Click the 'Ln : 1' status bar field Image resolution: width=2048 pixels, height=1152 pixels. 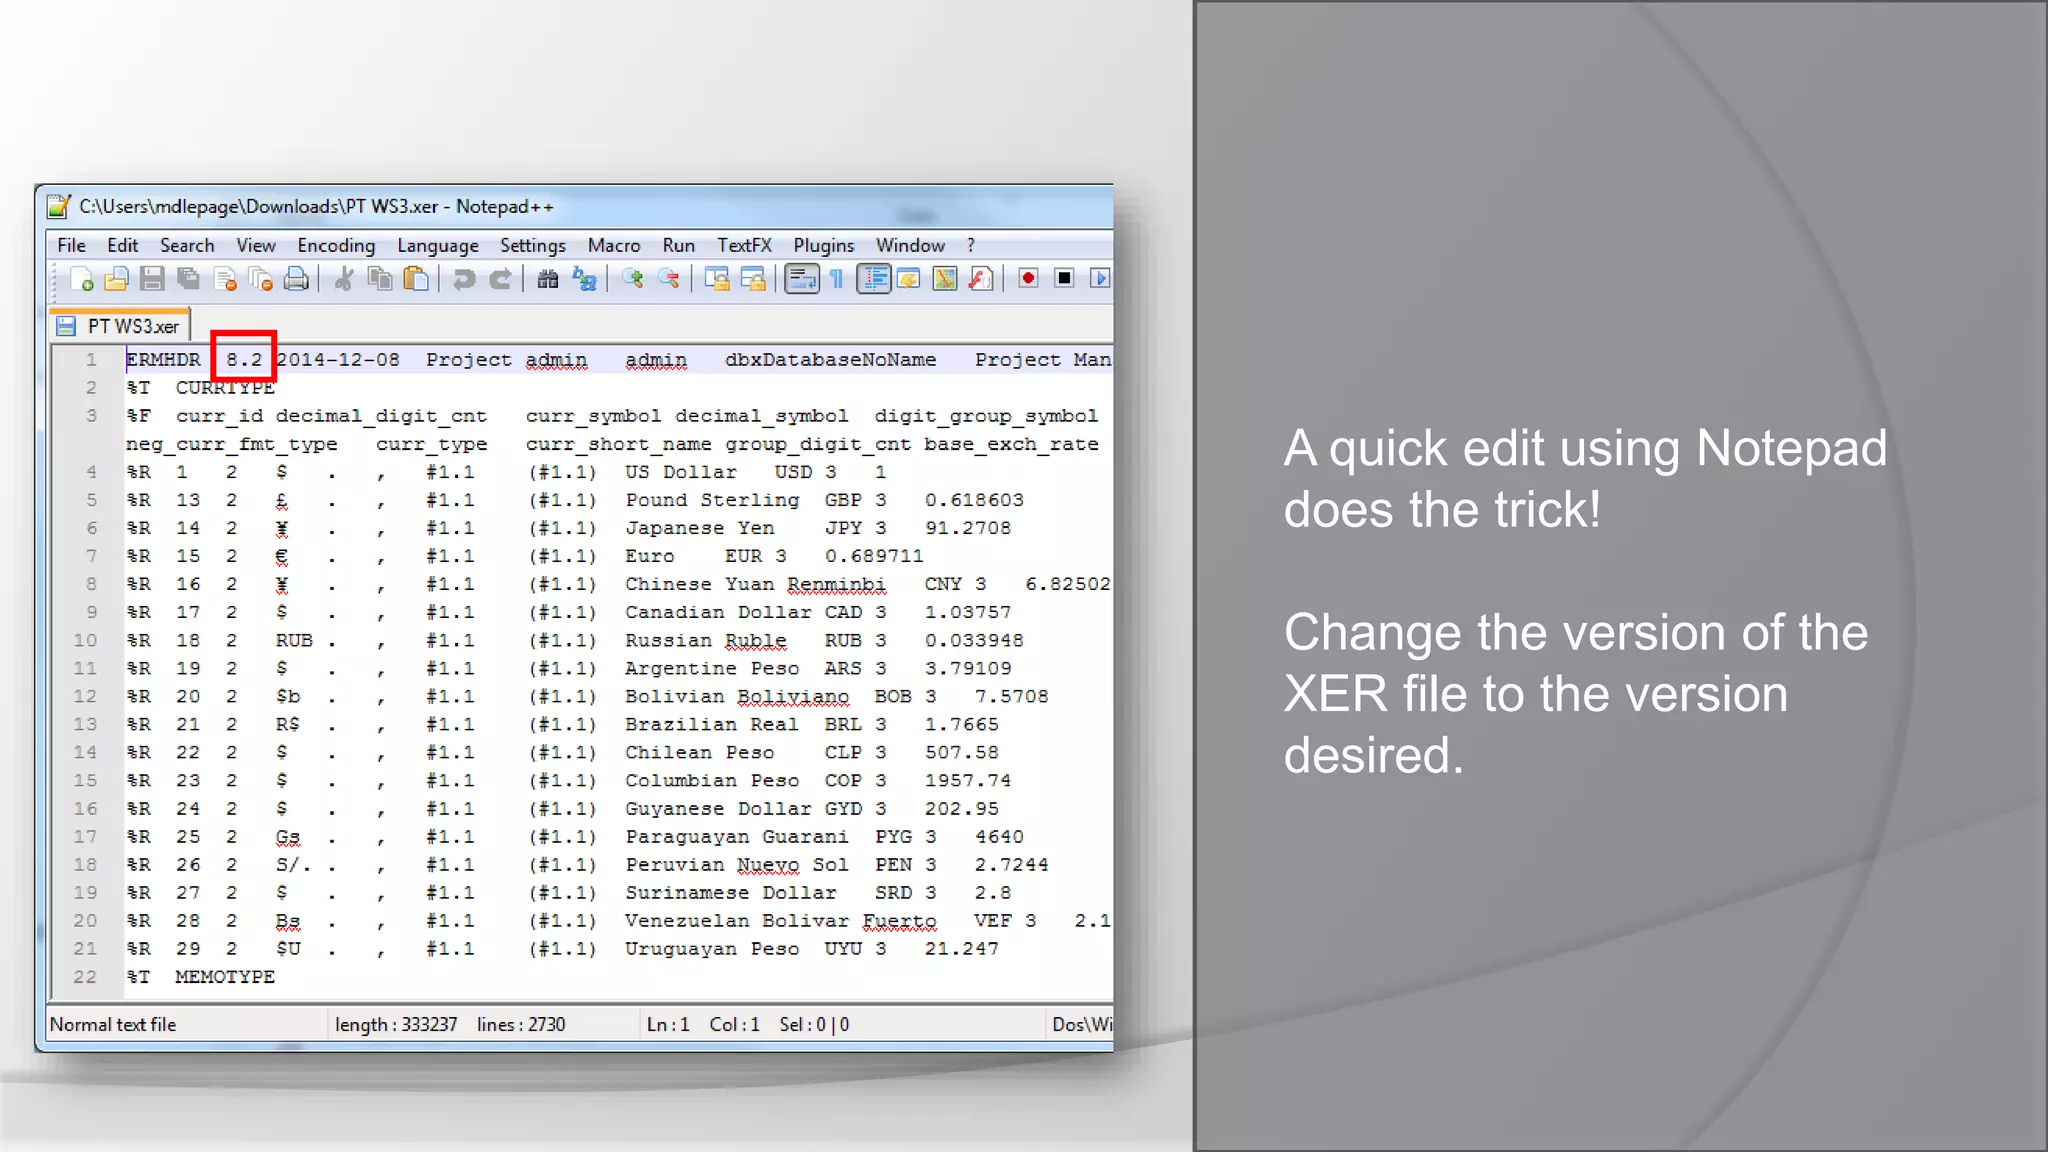668,1024
